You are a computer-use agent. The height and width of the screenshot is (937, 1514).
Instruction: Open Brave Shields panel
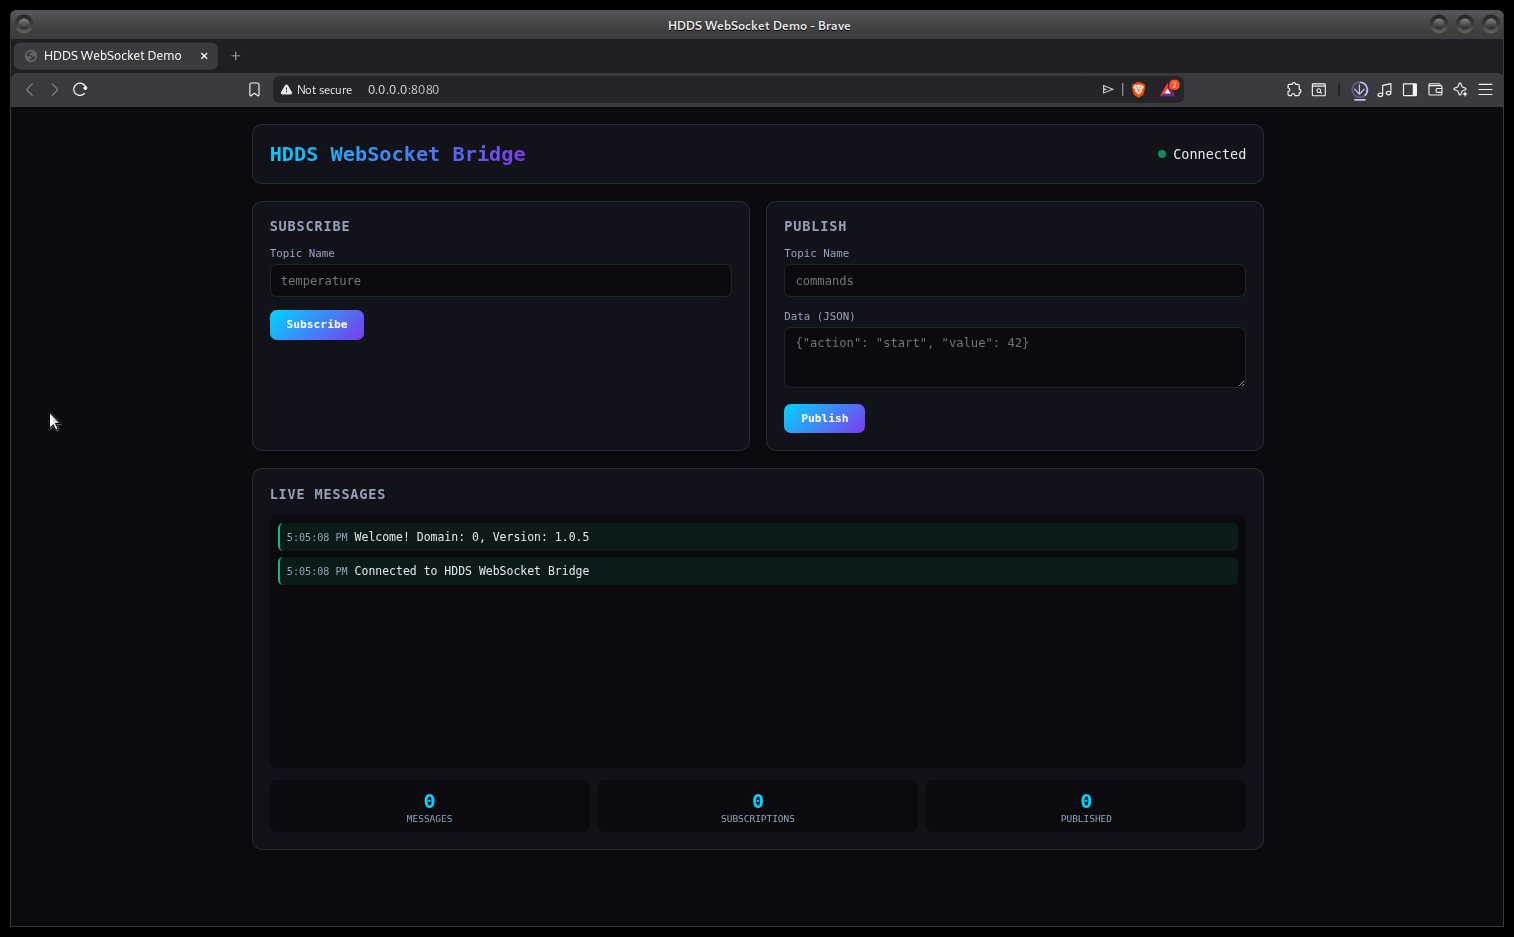click(x=1138, y=89)
